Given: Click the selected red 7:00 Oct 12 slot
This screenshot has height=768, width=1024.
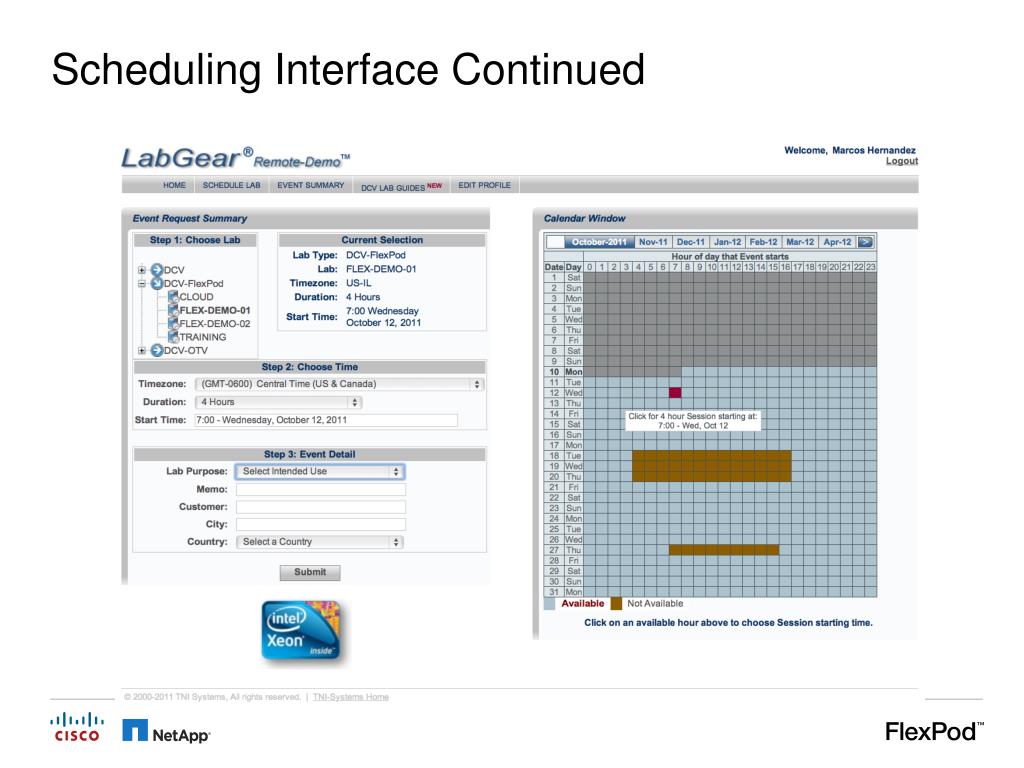Looking at the screenshot, I should pyautogui.click(x=675, y=392).
